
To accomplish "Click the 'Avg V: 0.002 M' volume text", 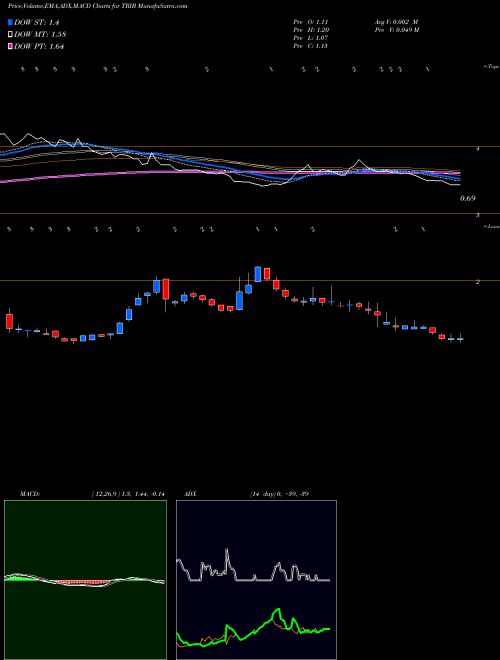I will [396, 22].
